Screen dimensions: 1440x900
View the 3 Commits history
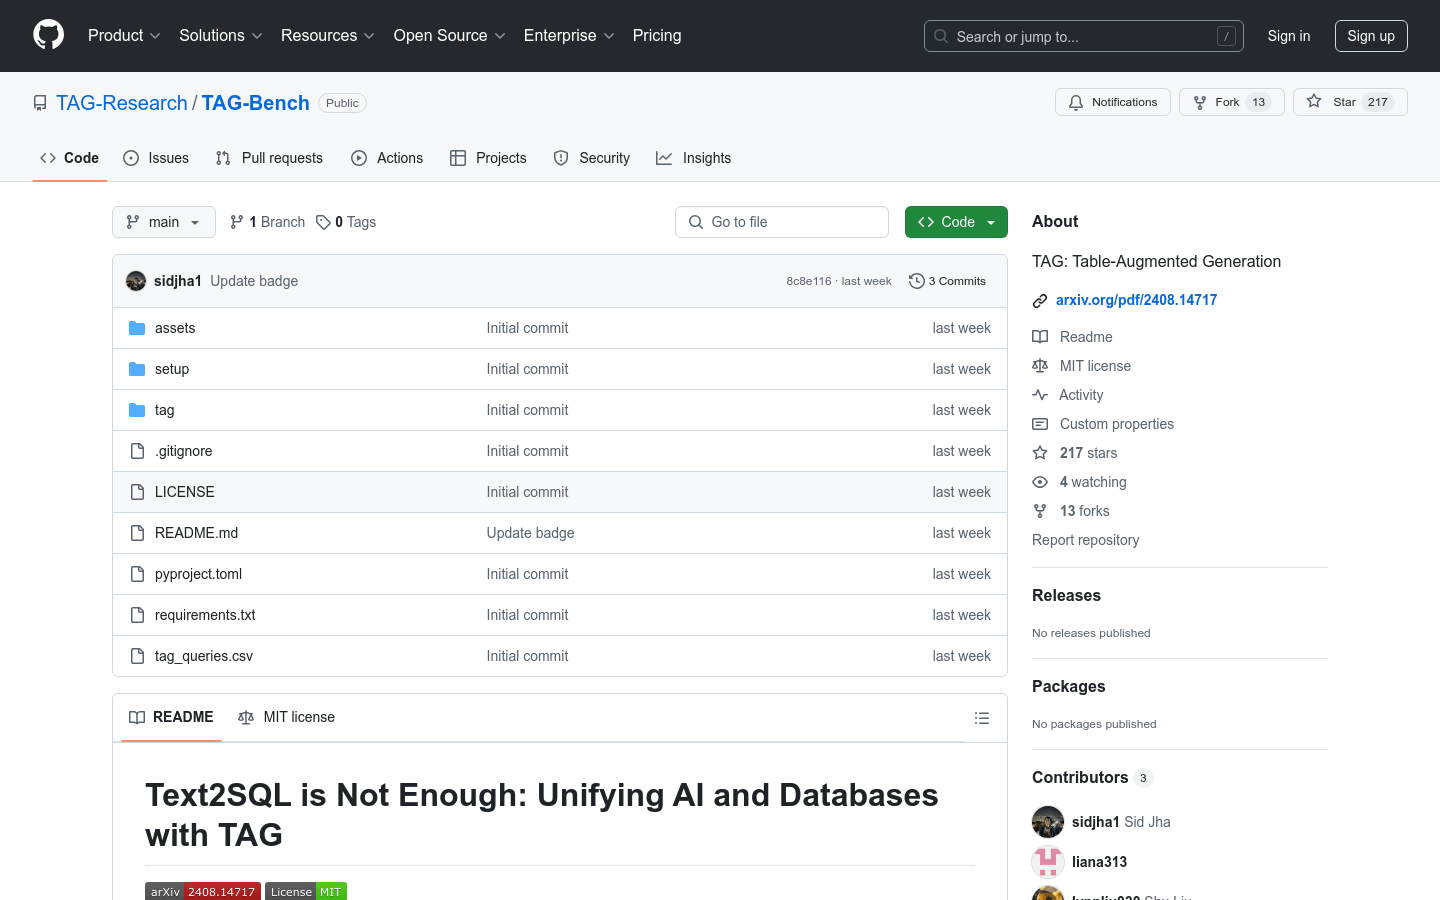(947, 281)
